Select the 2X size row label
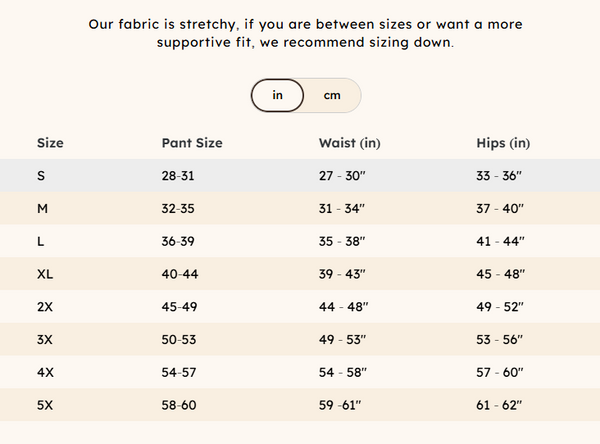This screenshot has height=444, width=600. coord(44,307)
